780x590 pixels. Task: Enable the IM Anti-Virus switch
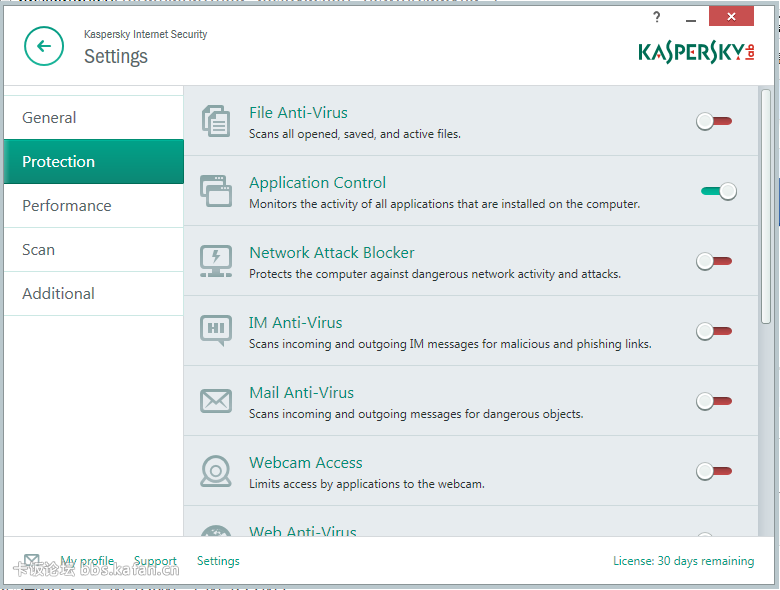[x=714, y=331]
